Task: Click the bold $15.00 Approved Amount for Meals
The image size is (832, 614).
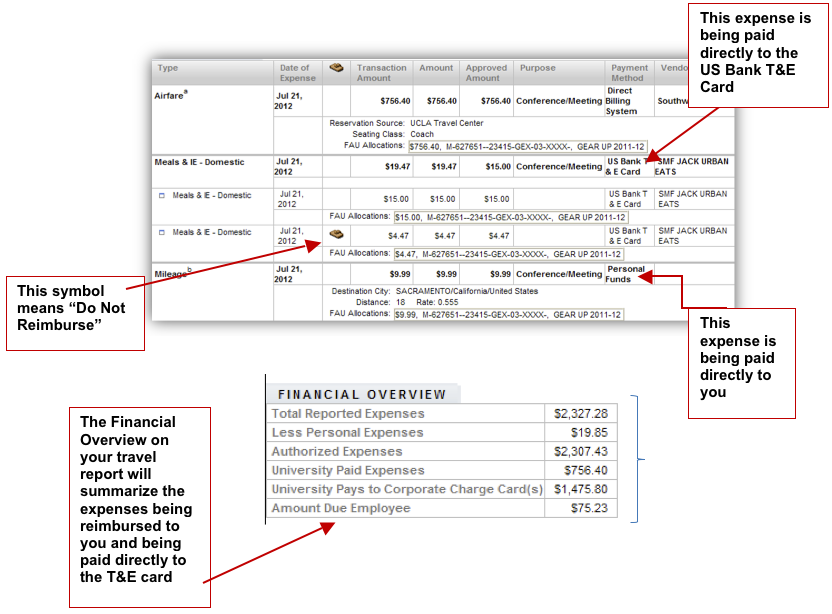Action: (498, 167)
